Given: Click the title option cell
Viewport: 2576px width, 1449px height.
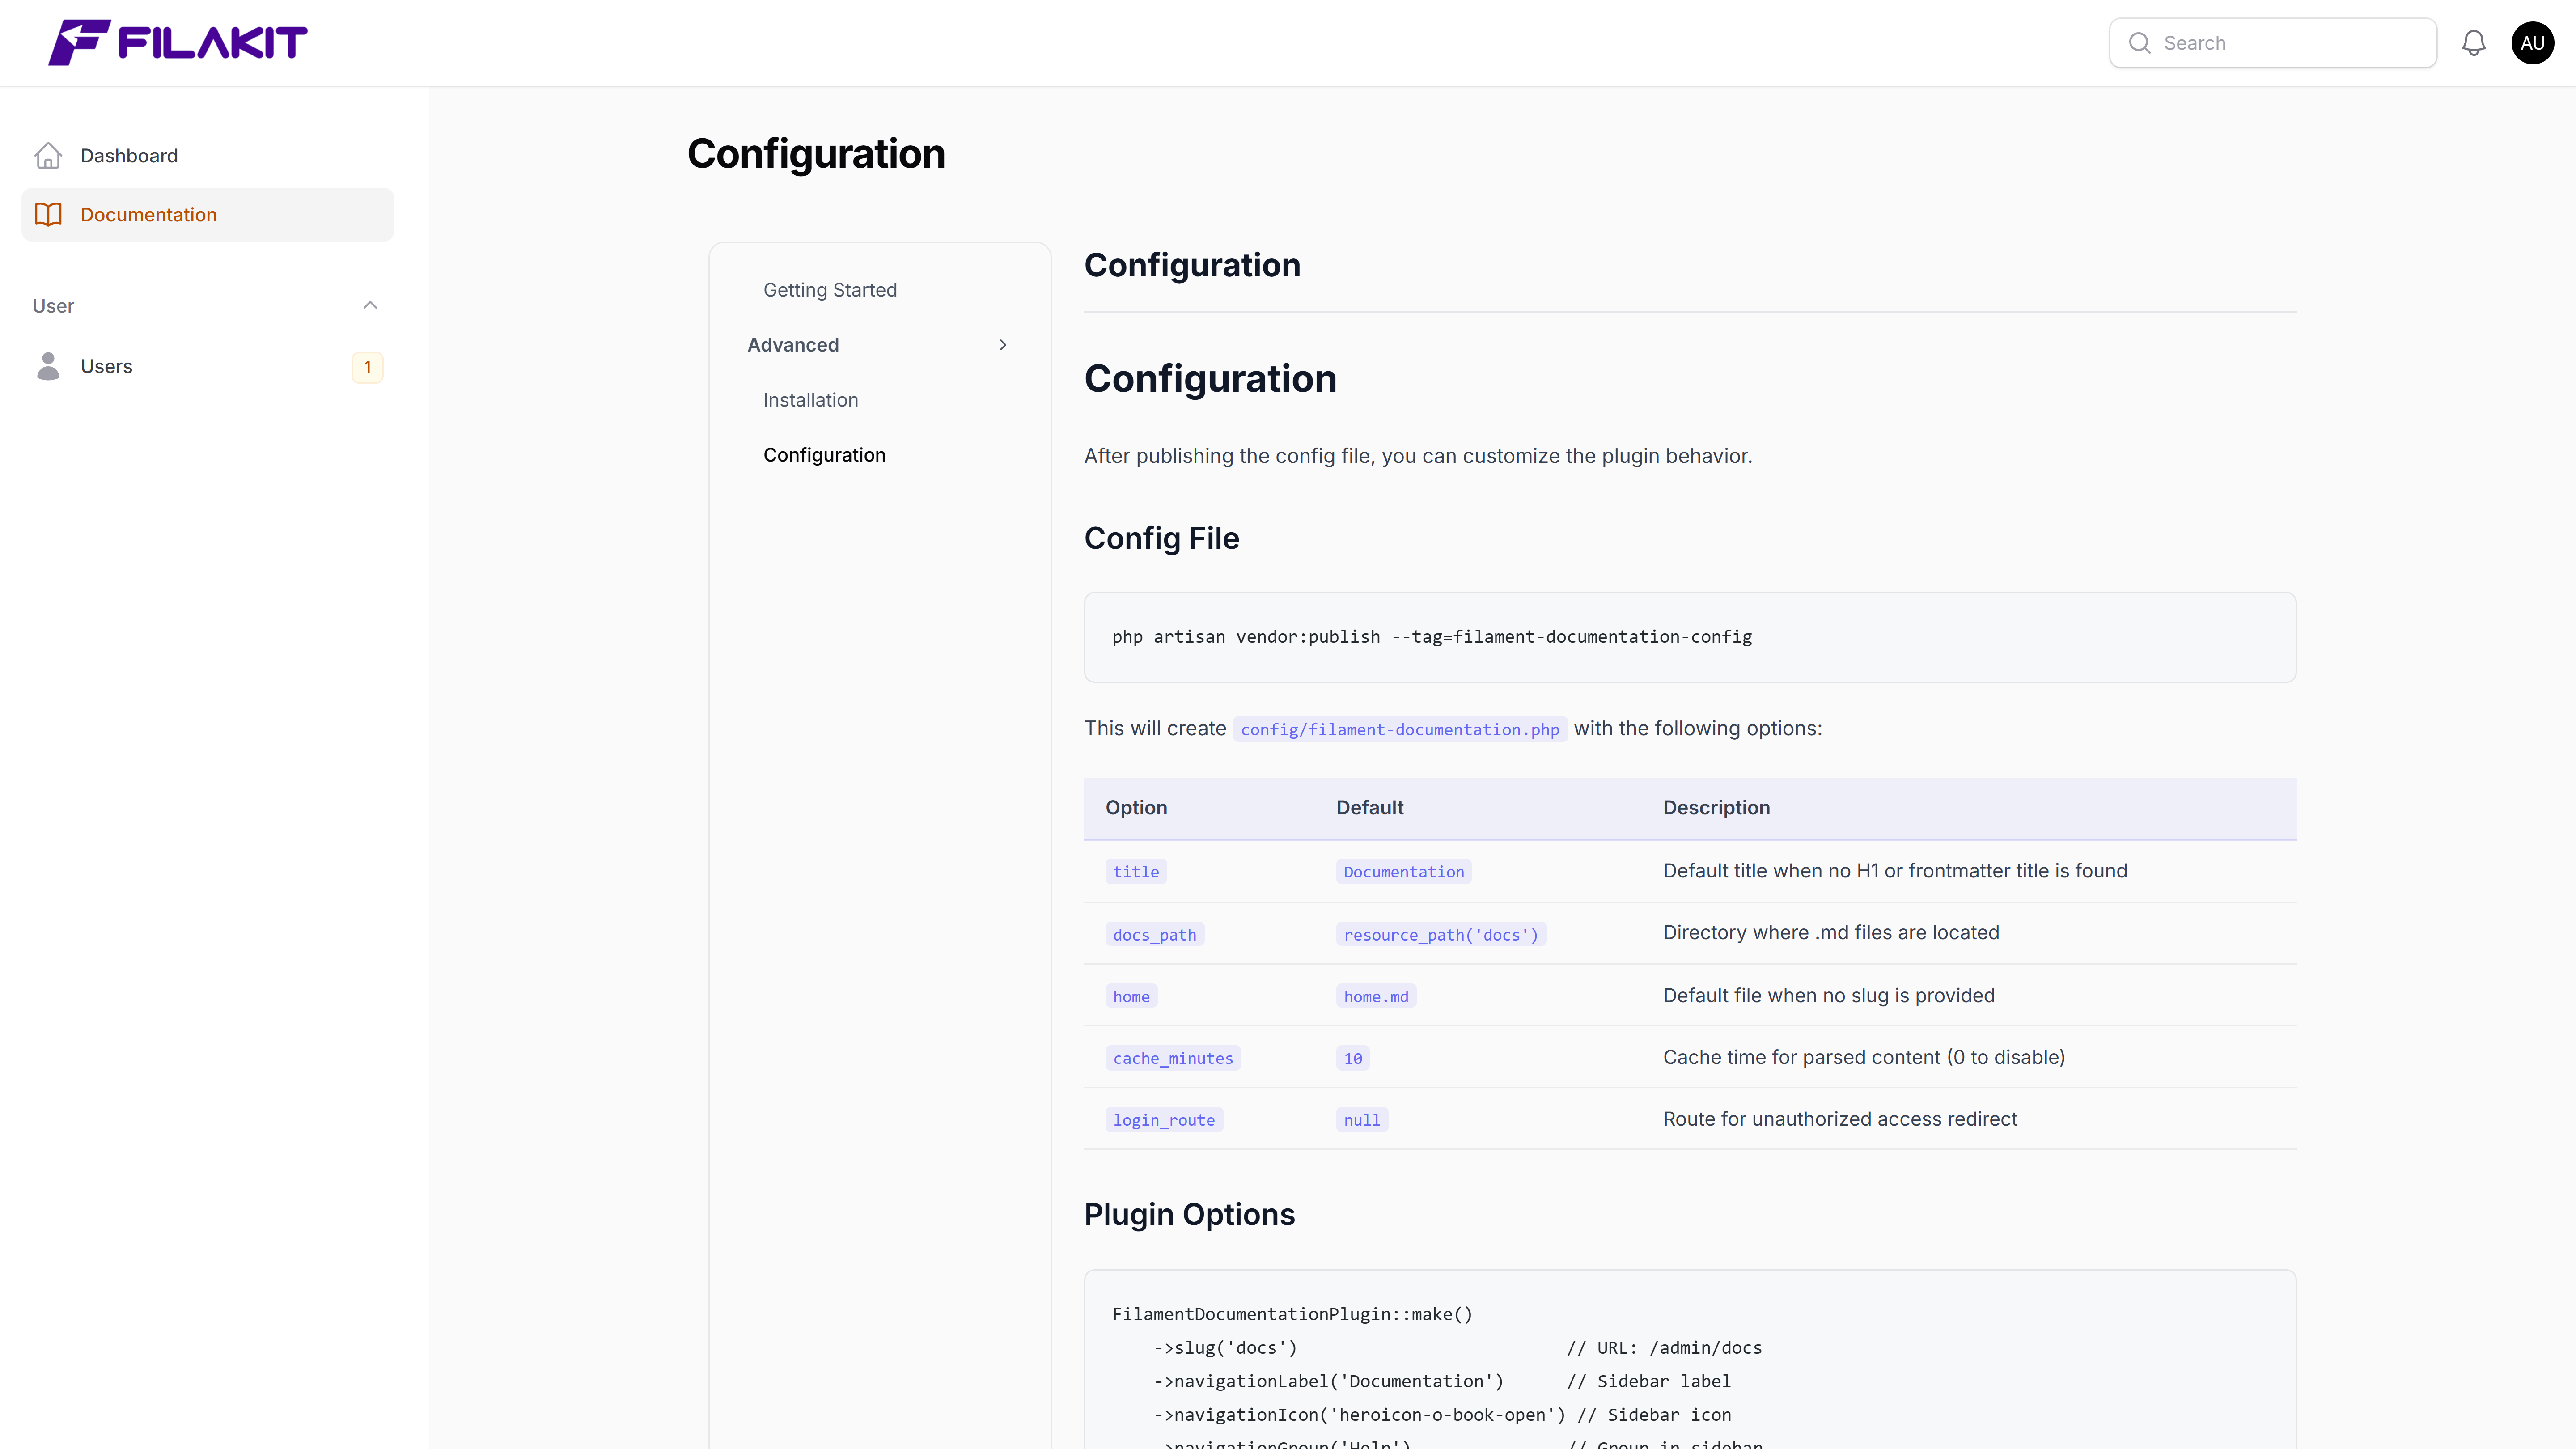Looking at the screenshot, I should (1136, 872).
